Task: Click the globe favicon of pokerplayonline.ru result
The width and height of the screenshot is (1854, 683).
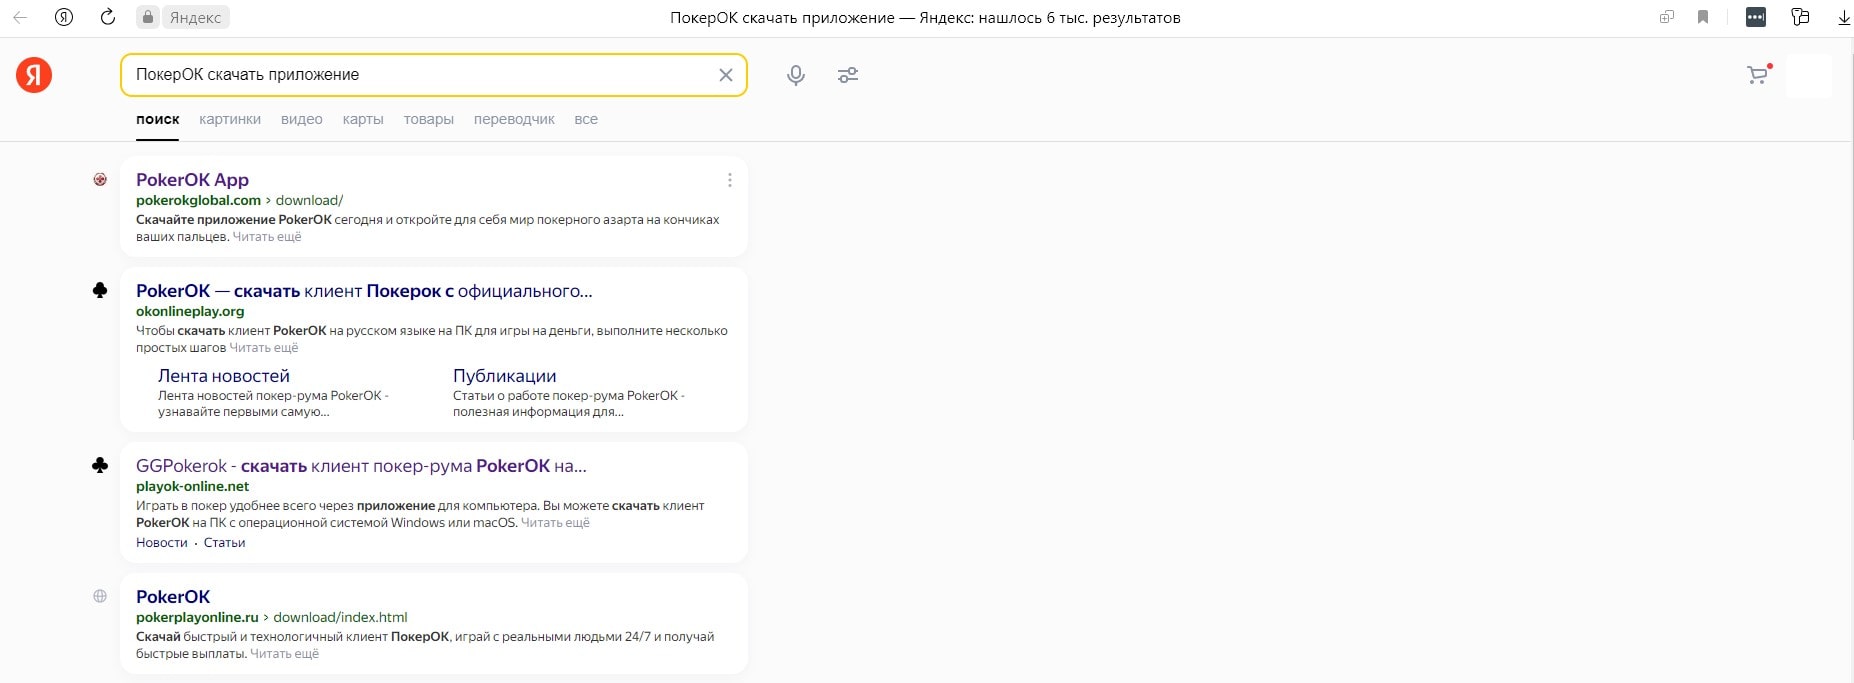Action: click(100, 596)
